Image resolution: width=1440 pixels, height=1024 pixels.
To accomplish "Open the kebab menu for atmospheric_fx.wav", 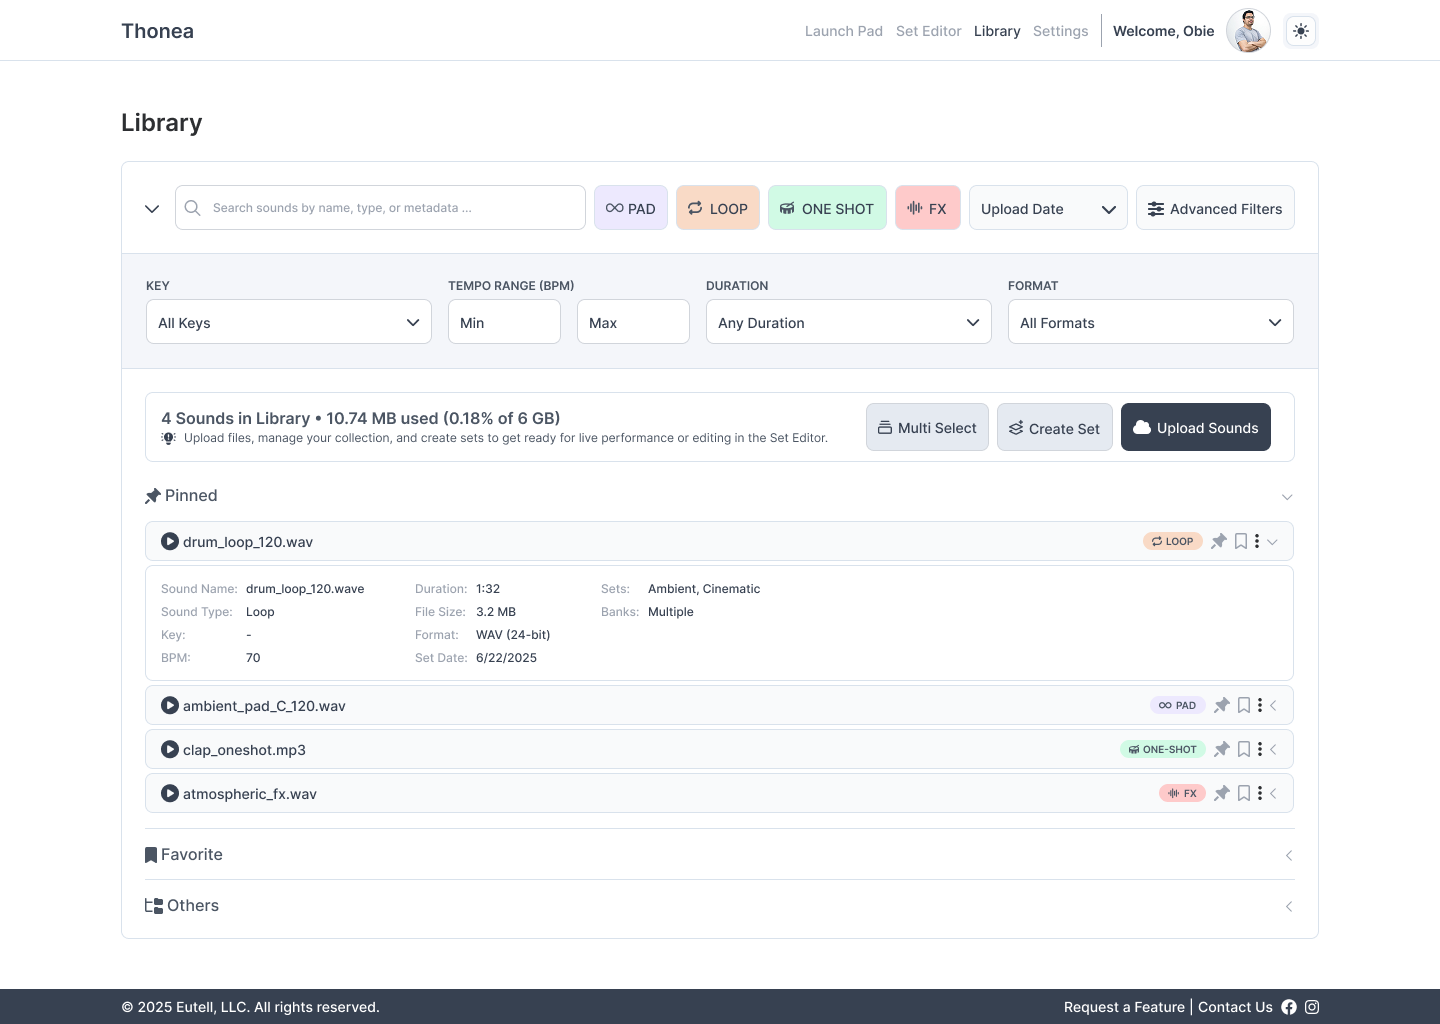I will (1260, 793).
